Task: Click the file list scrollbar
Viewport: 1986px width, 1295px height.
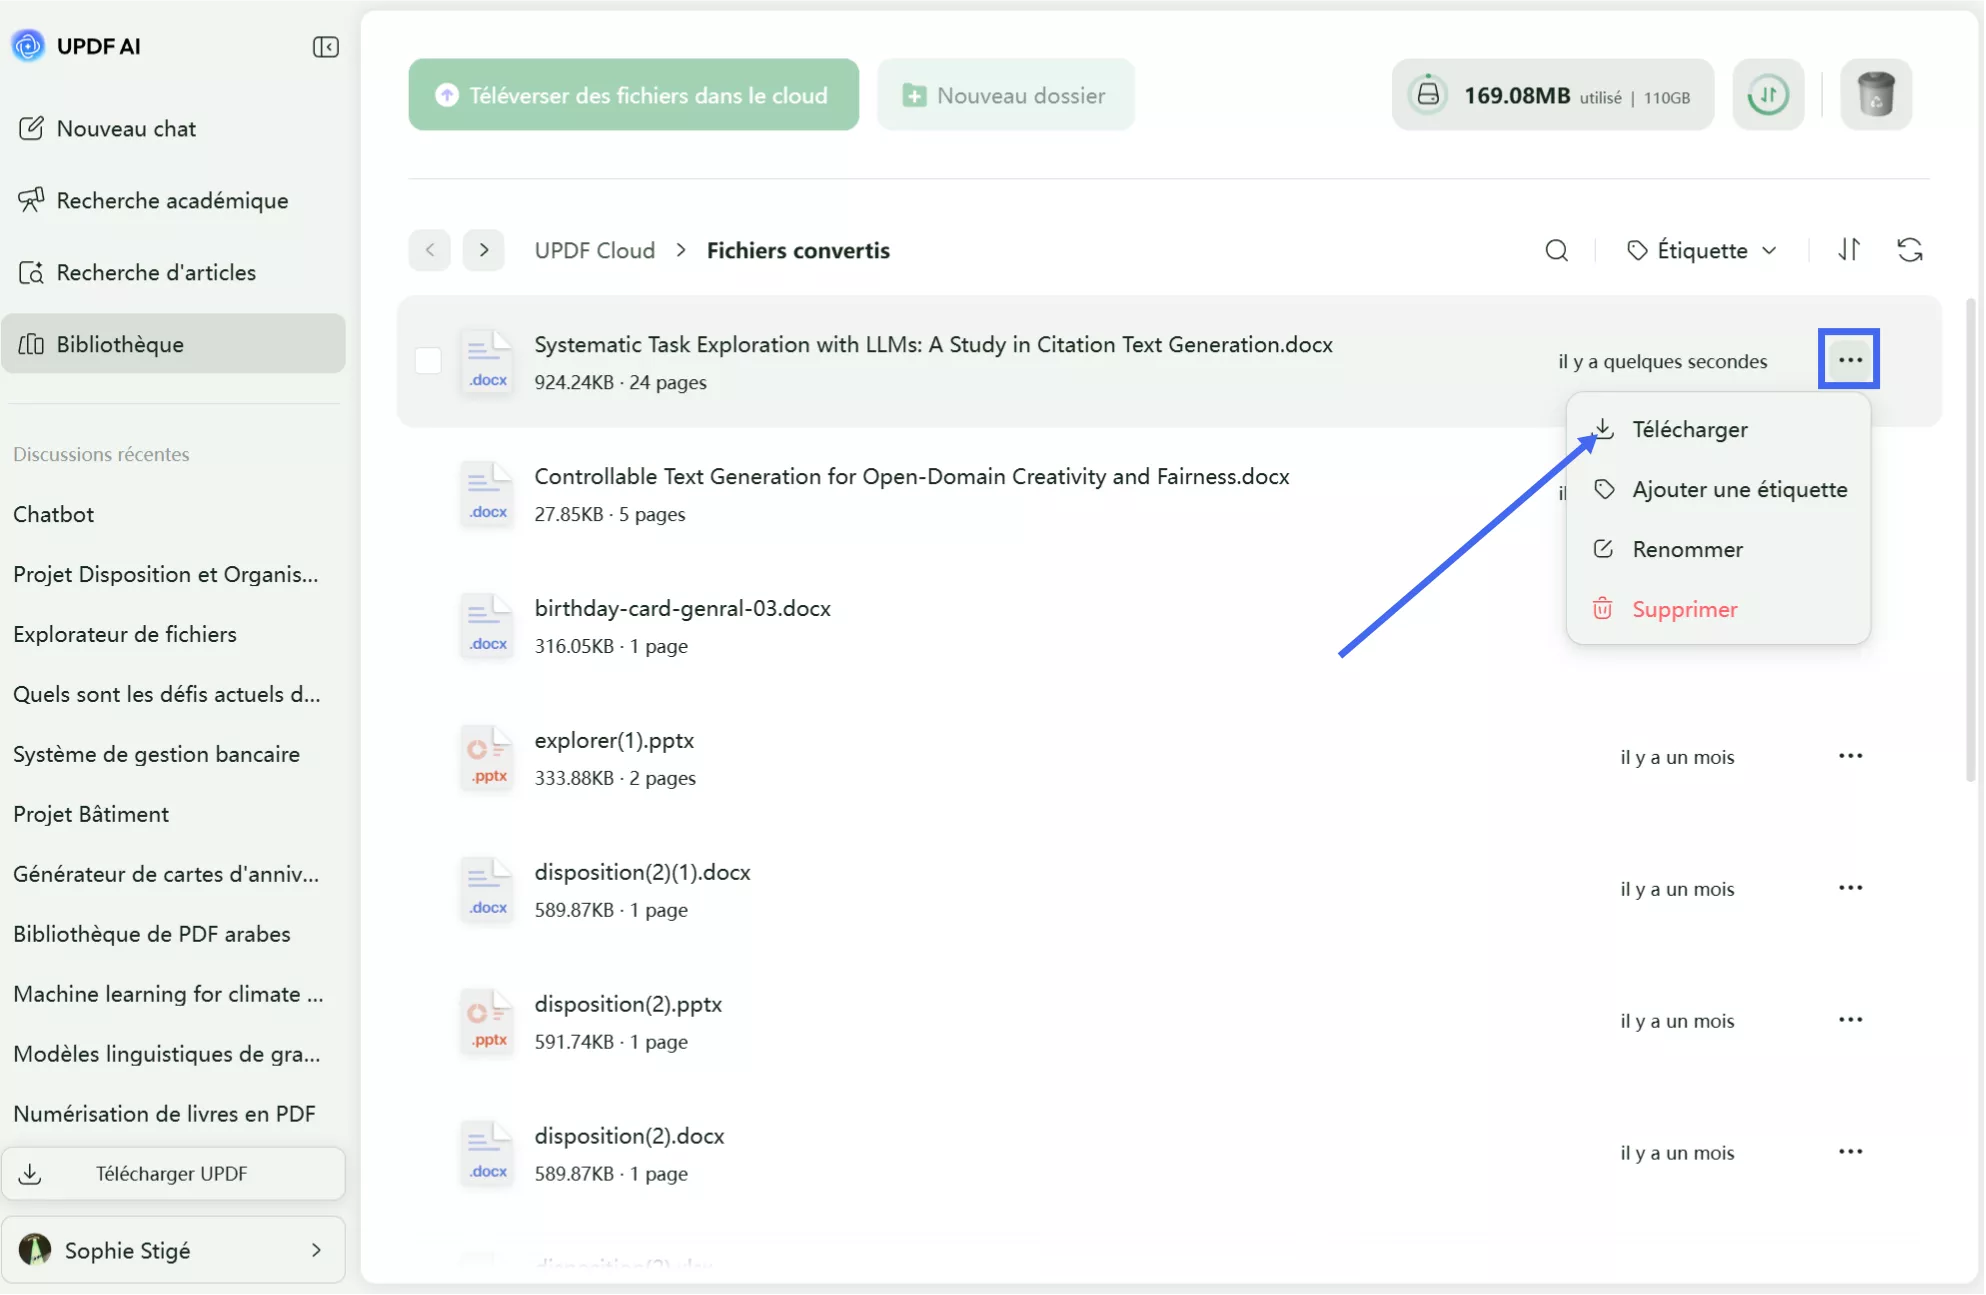Action: pos(1970,540)
